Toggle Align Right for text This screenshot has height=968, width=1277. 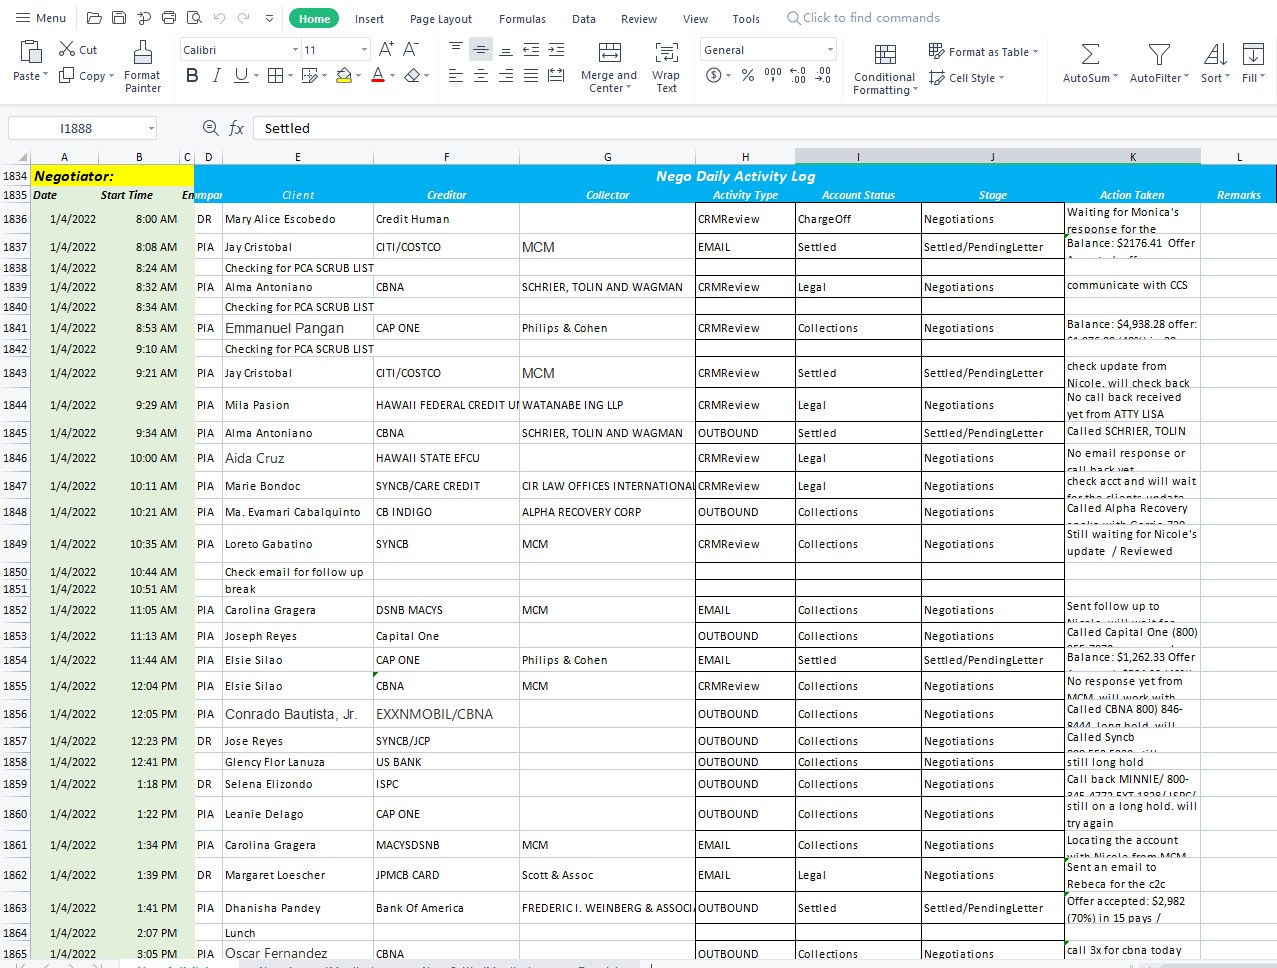coord(506,75)
